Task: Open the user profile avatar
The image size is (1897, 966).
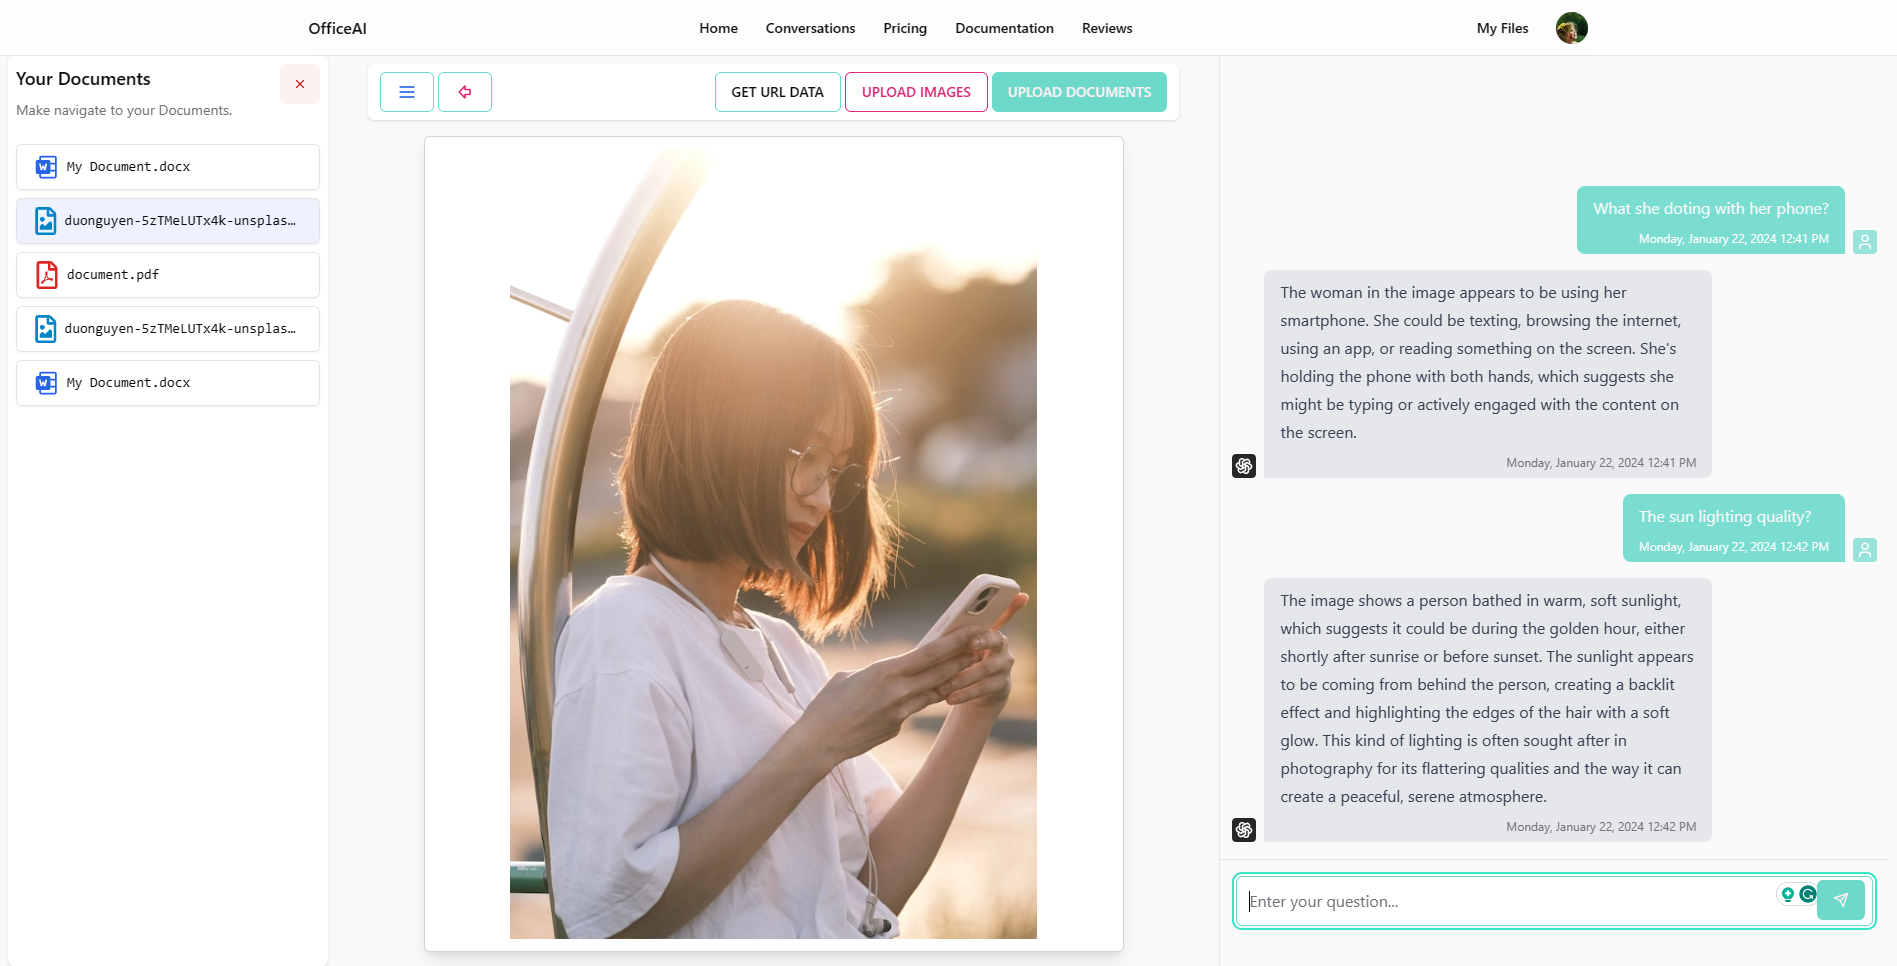Action: coord(1572,28)
